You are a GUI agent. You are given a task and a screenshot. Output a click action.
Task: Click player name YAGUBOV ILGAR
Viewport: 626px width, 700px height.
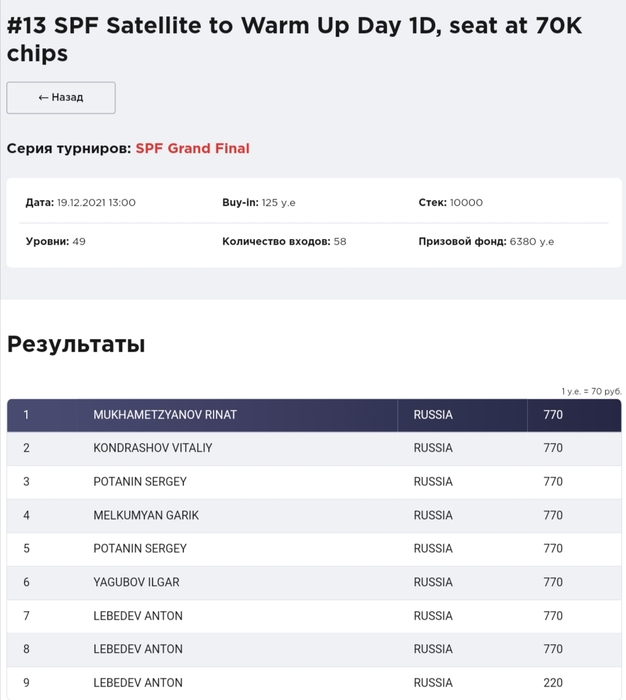click(x=139, y=582)
